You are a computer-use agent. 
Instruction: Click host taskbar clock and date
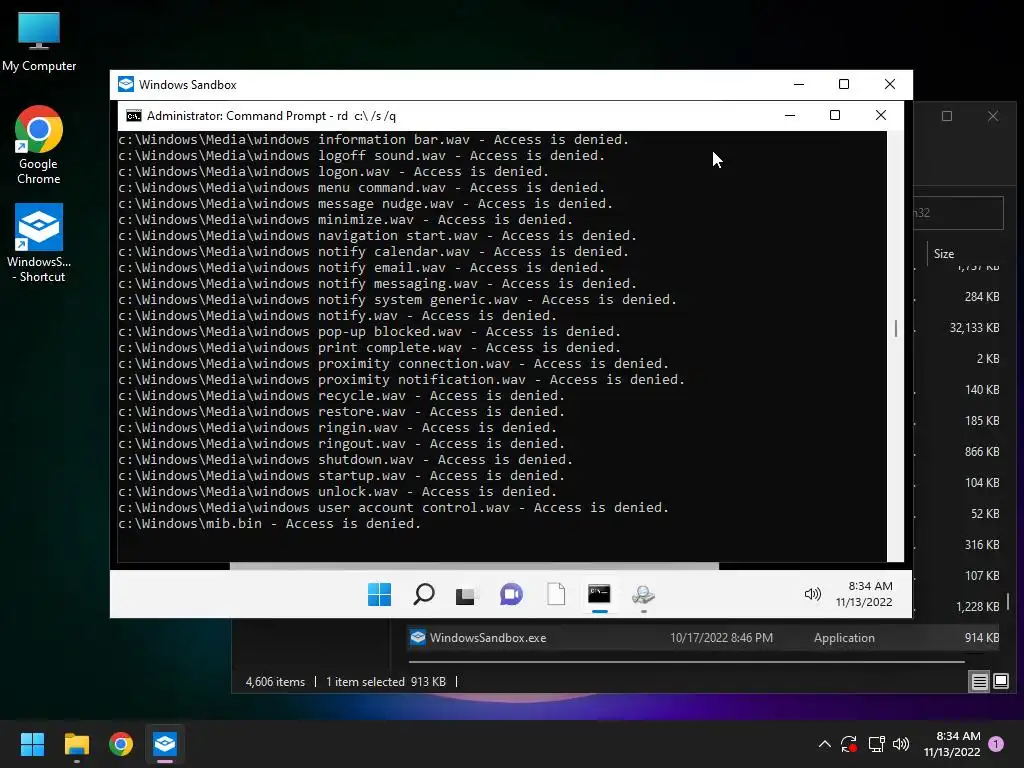(x=952, y=744)
